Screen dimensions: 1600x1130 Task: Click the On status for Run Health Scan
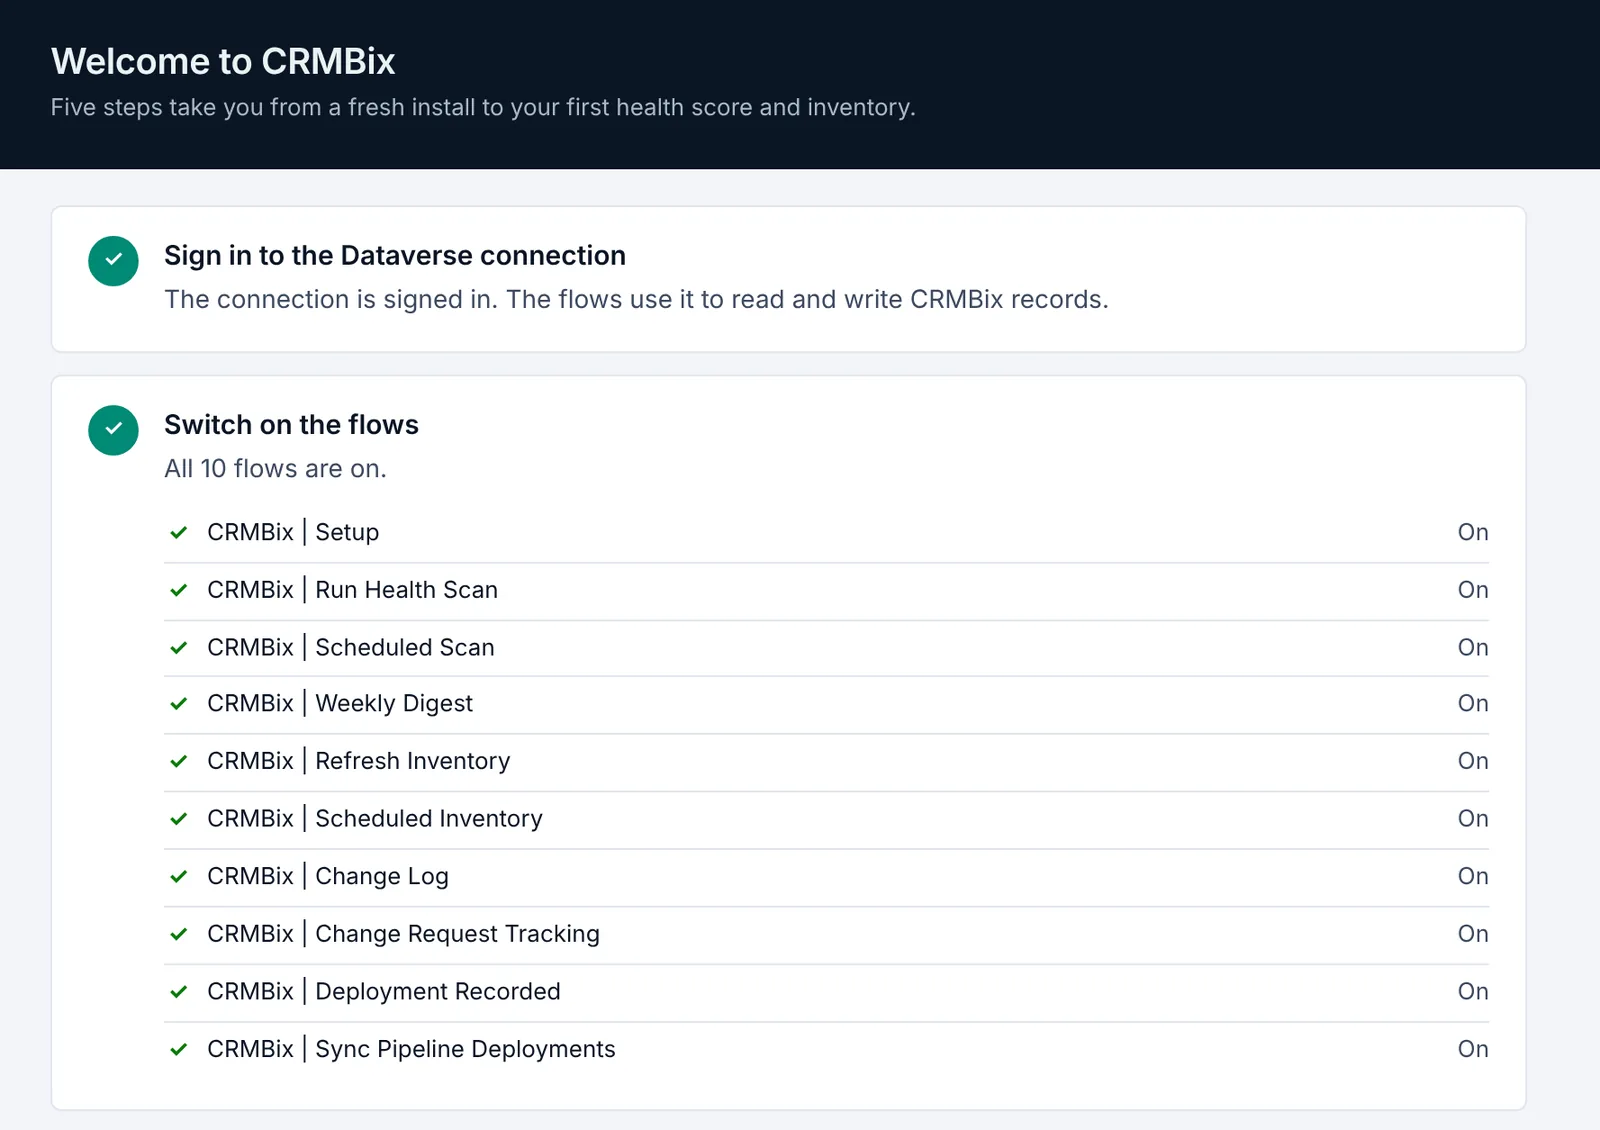click(1473, 590)
